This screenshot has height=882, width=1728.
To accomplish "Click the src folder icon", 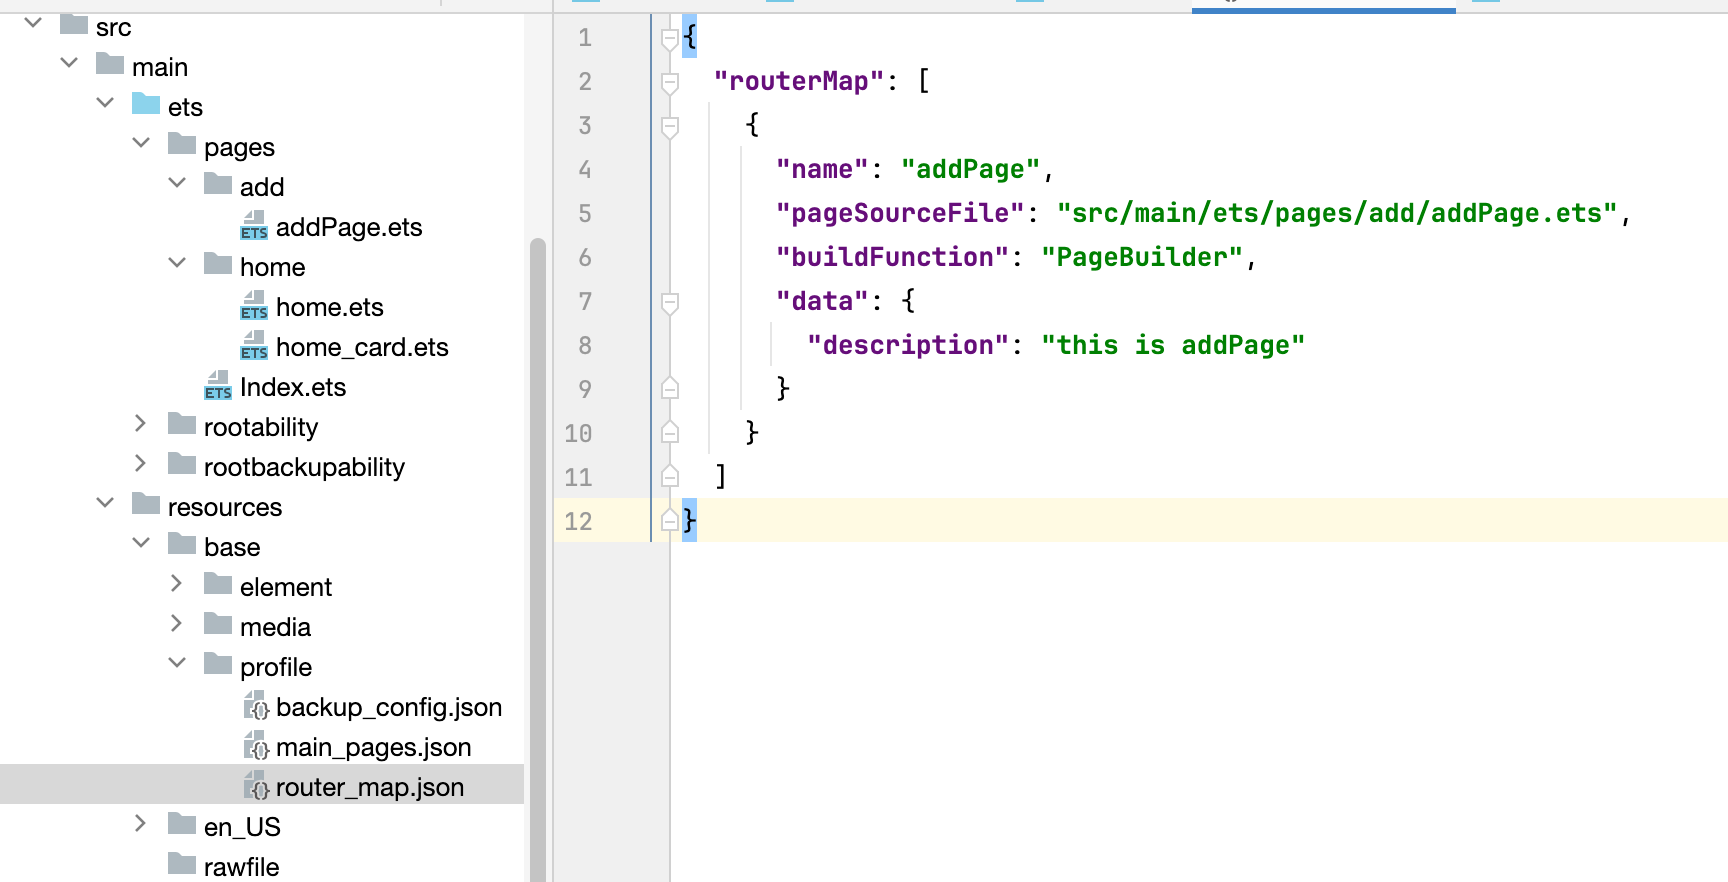I will (74, 24).
